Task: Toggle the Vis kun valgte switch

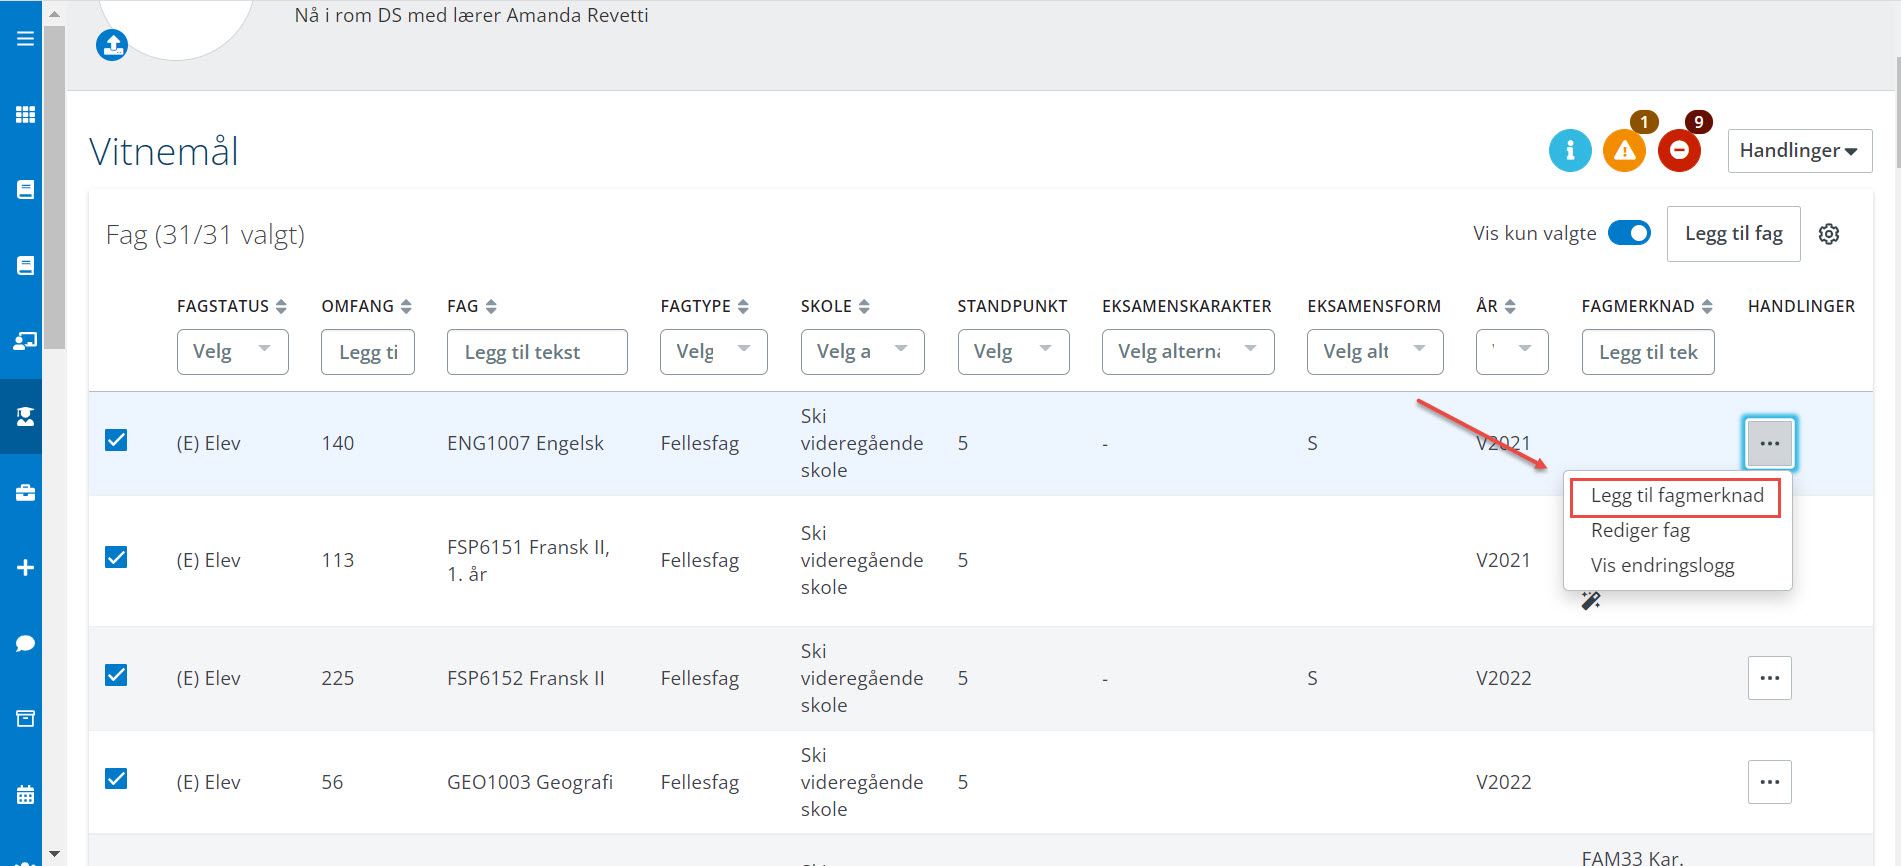Action: click(1629, 233)
